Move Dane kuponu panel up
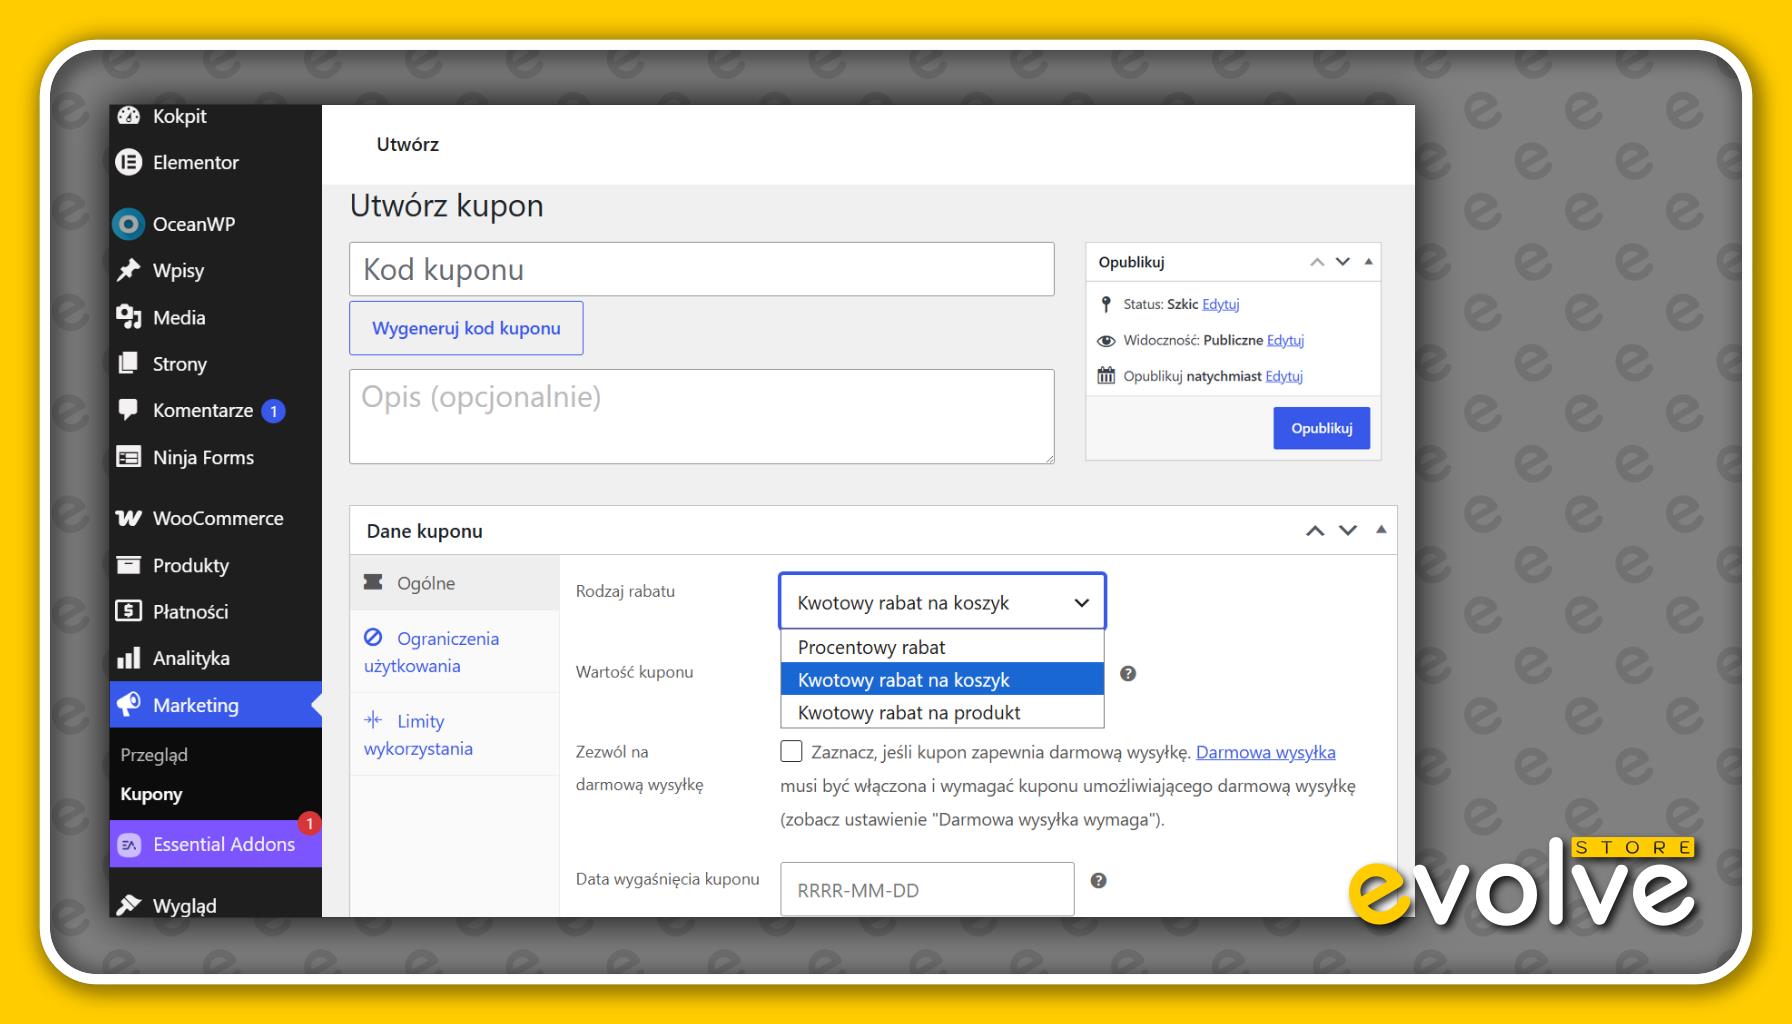This screenshot has width=1792, height=1024. 1315,531
